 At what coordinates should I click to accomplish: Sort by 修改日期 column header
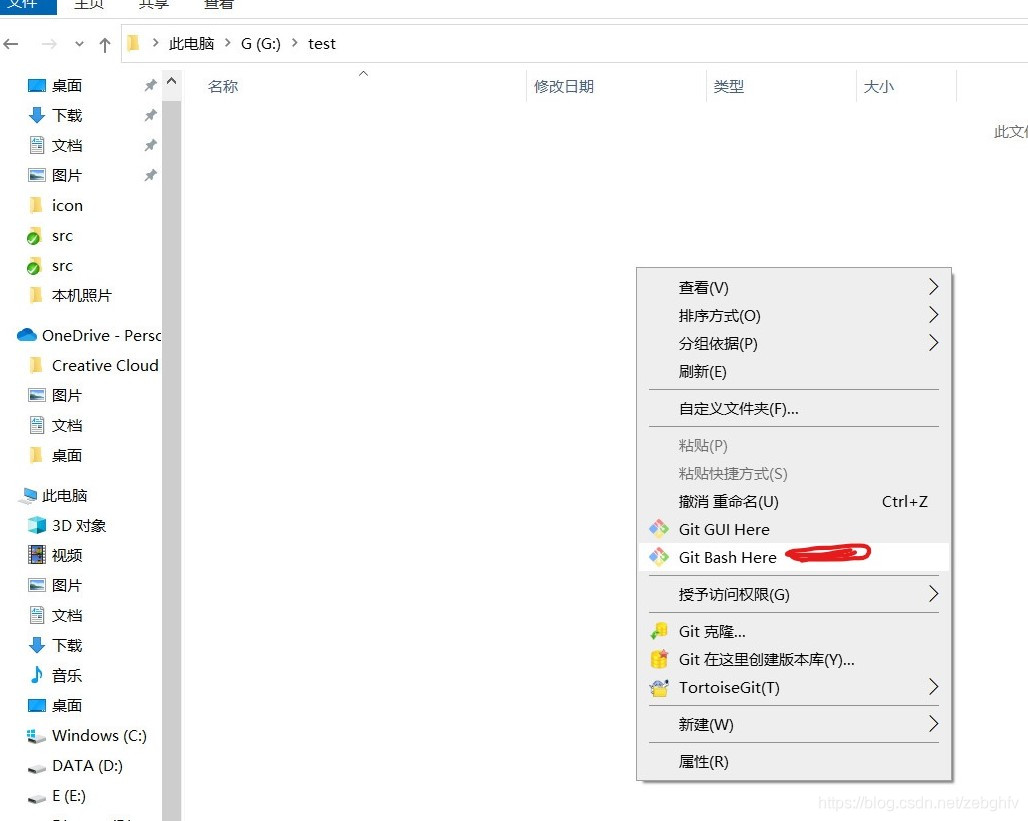click(563, 86)
